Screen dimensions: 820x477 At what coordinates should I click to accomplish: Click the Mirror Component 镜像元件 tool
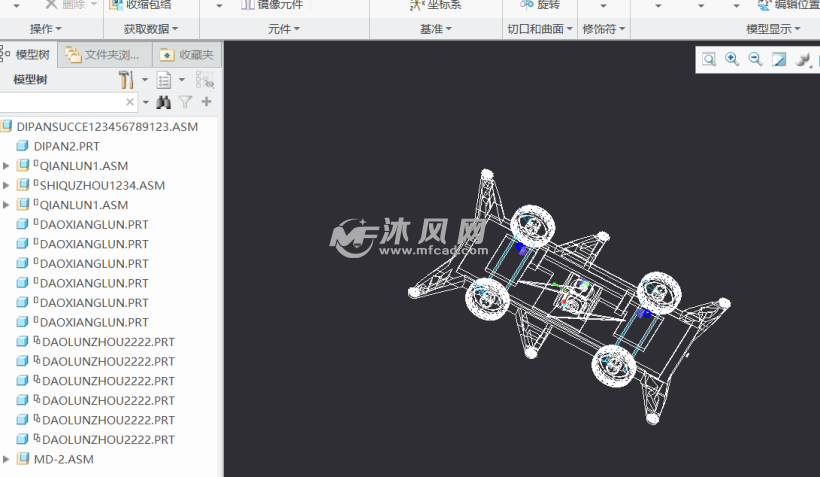(272, 5)
